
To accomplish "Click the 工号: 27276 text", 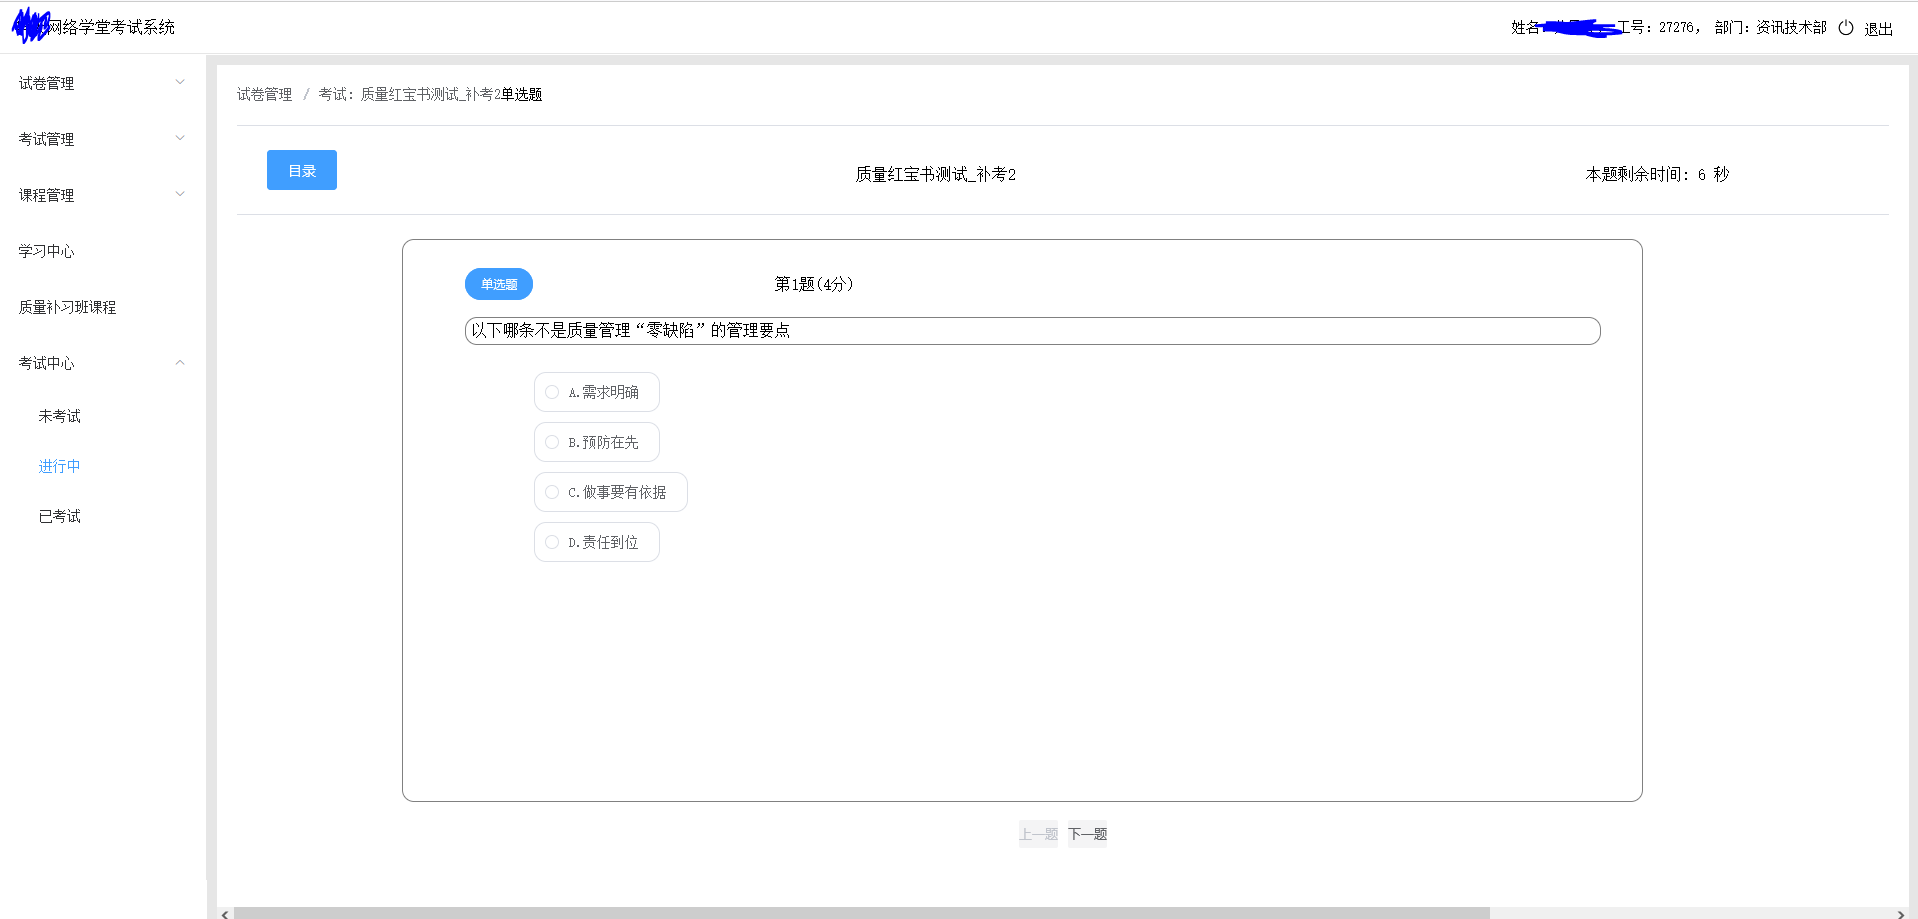I will tap(1658, 28).
